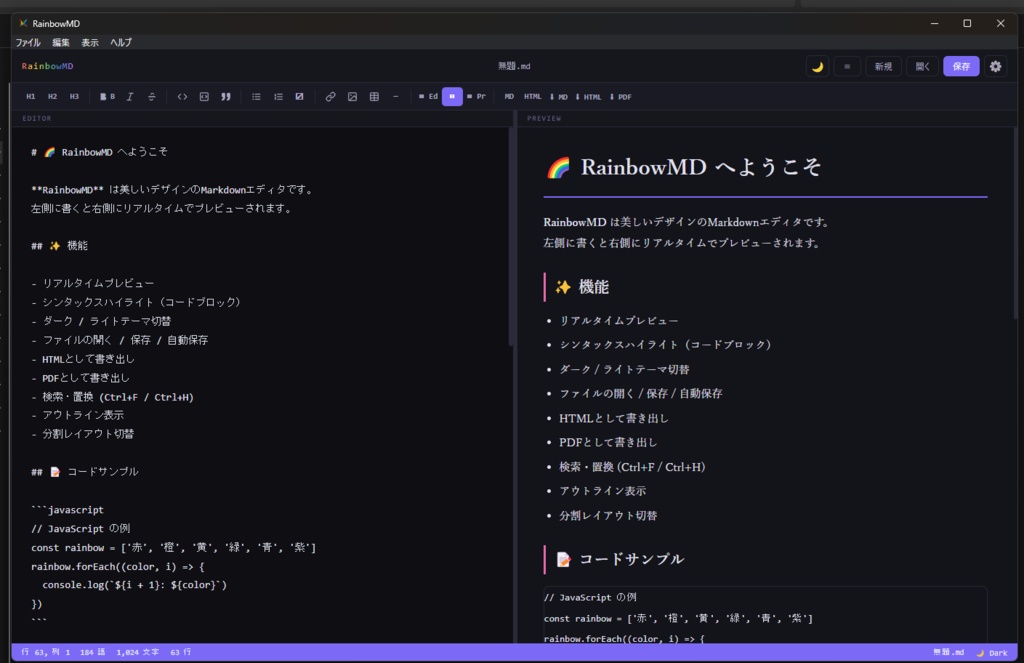Insert a blockquote
The image size is (1024, 663).
[226, 96]
